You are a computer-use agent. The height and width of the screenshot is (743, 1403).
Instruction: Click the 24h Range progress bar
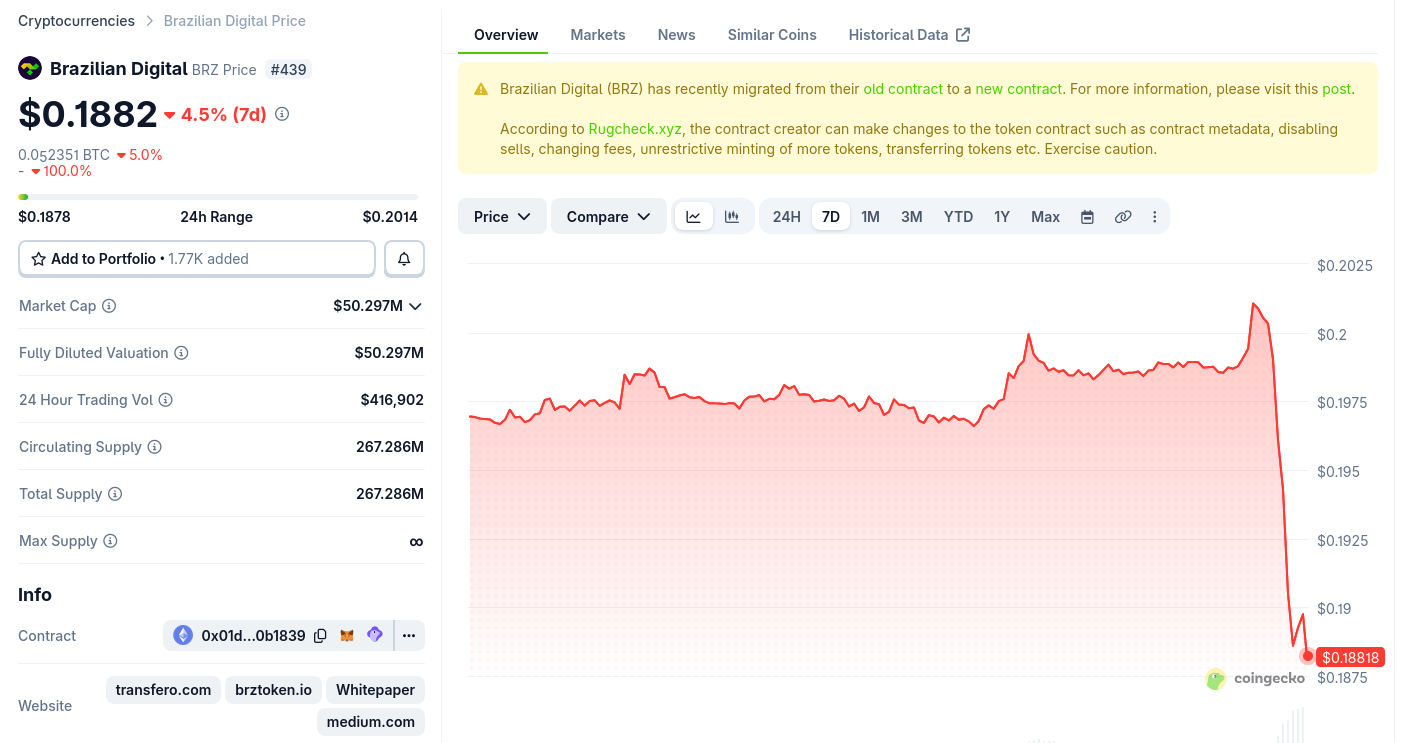[218, 197]
